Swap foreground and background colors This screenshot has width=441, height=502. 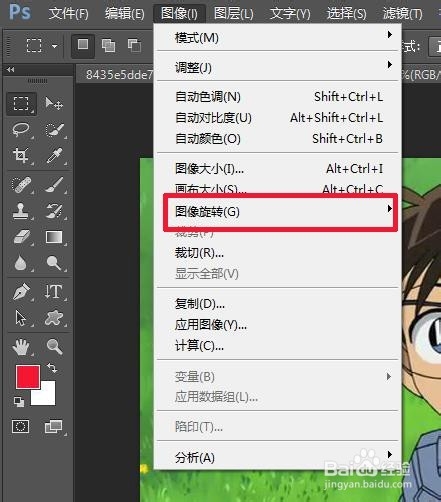point(52,368)
